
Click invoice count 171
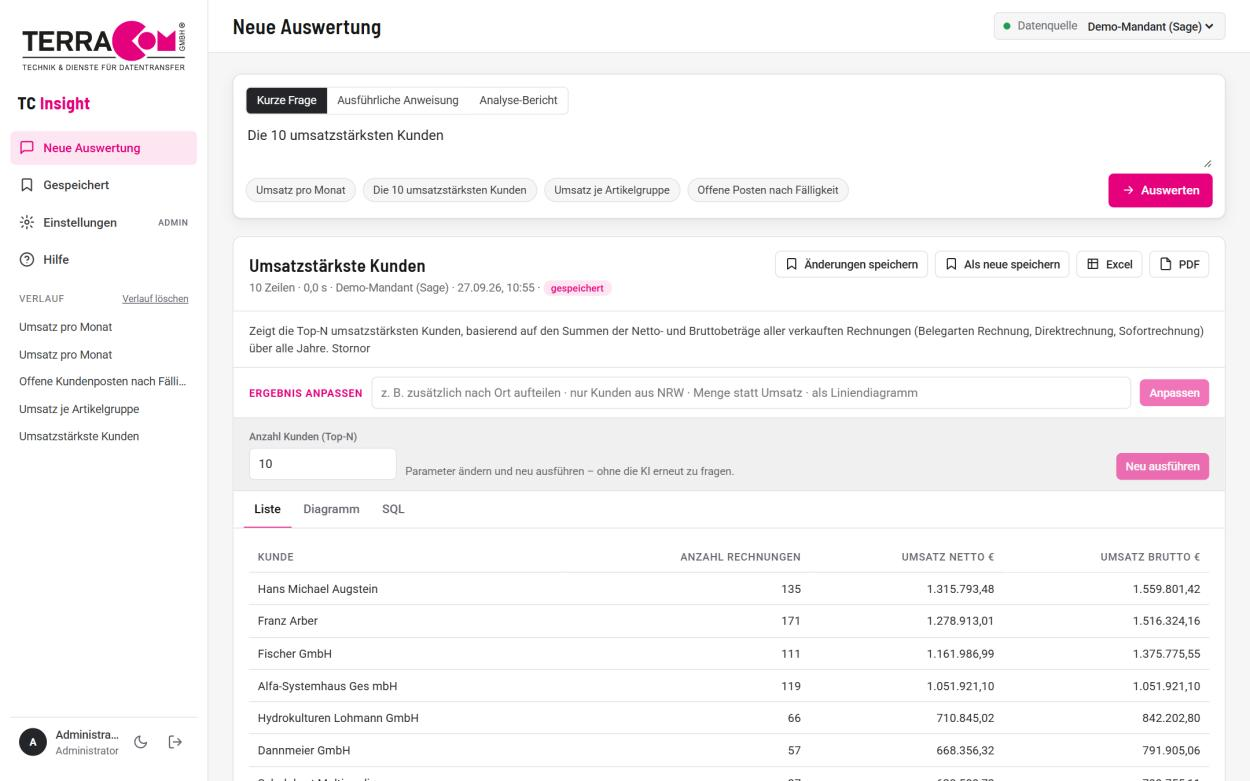[791, 621]
